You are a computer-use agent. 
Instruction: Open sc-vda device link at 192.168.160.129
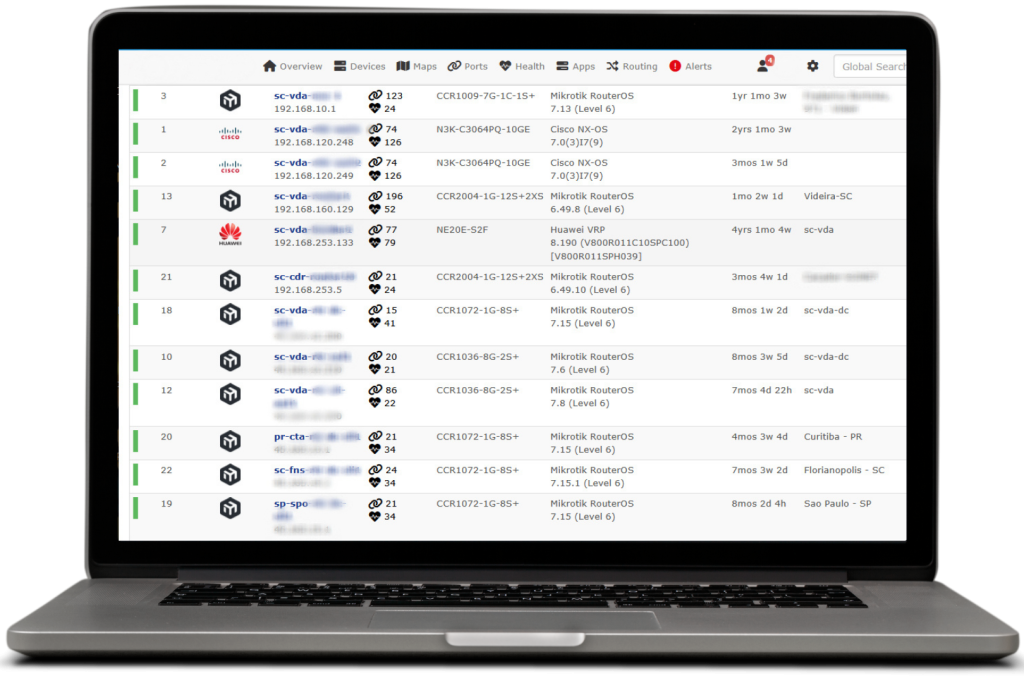pyautogui.click(x=312, y=196)
